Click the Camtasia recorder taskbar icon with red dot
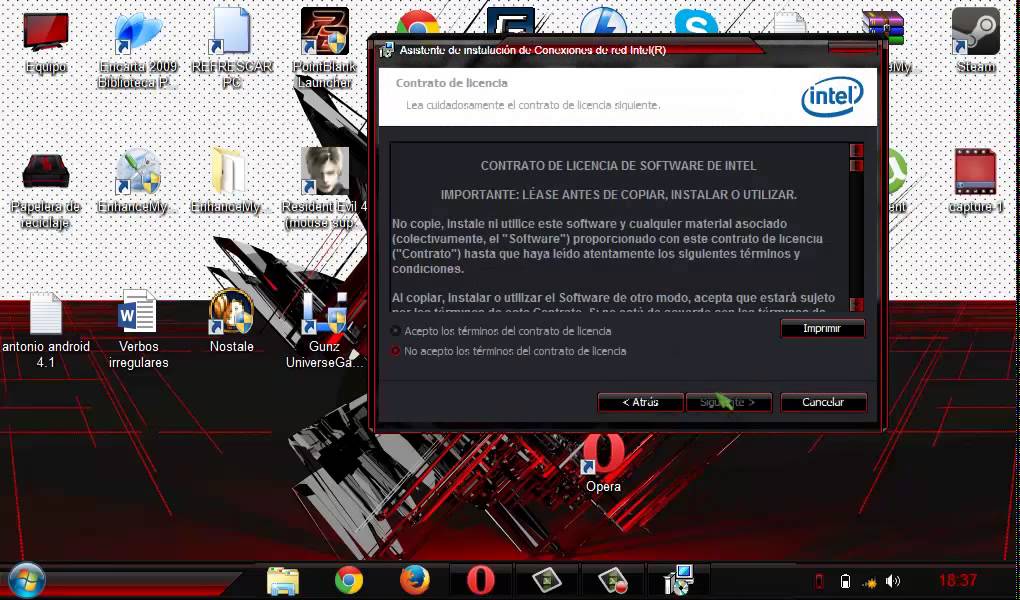 click(612, 580)
